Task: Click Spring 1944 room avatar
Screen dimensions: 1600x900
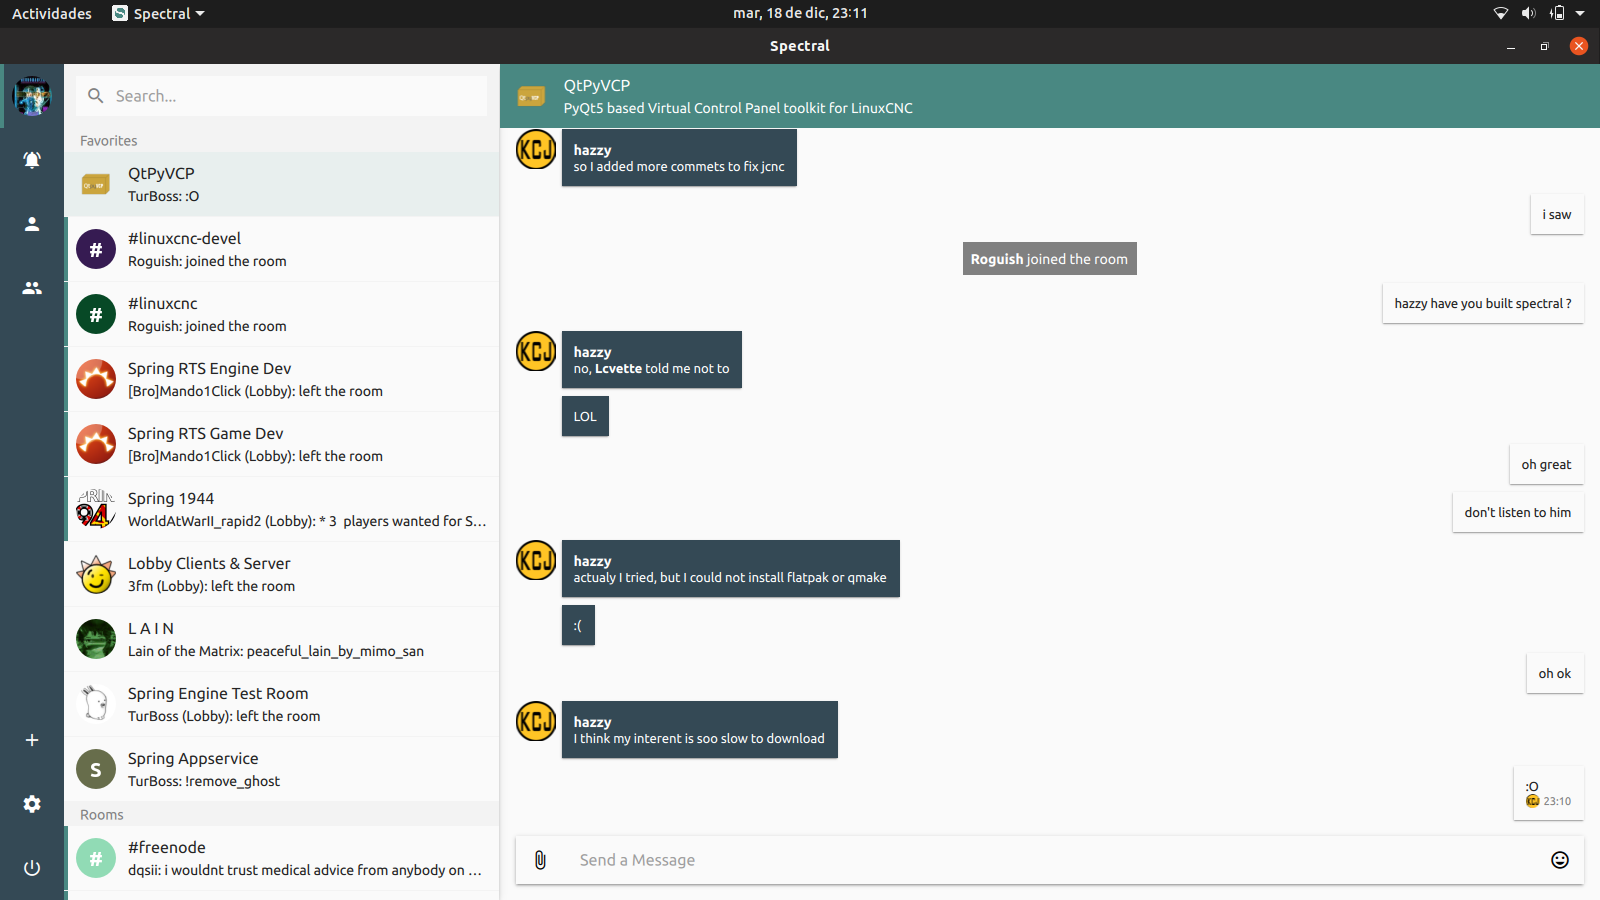Action: (x=96, y=509)
